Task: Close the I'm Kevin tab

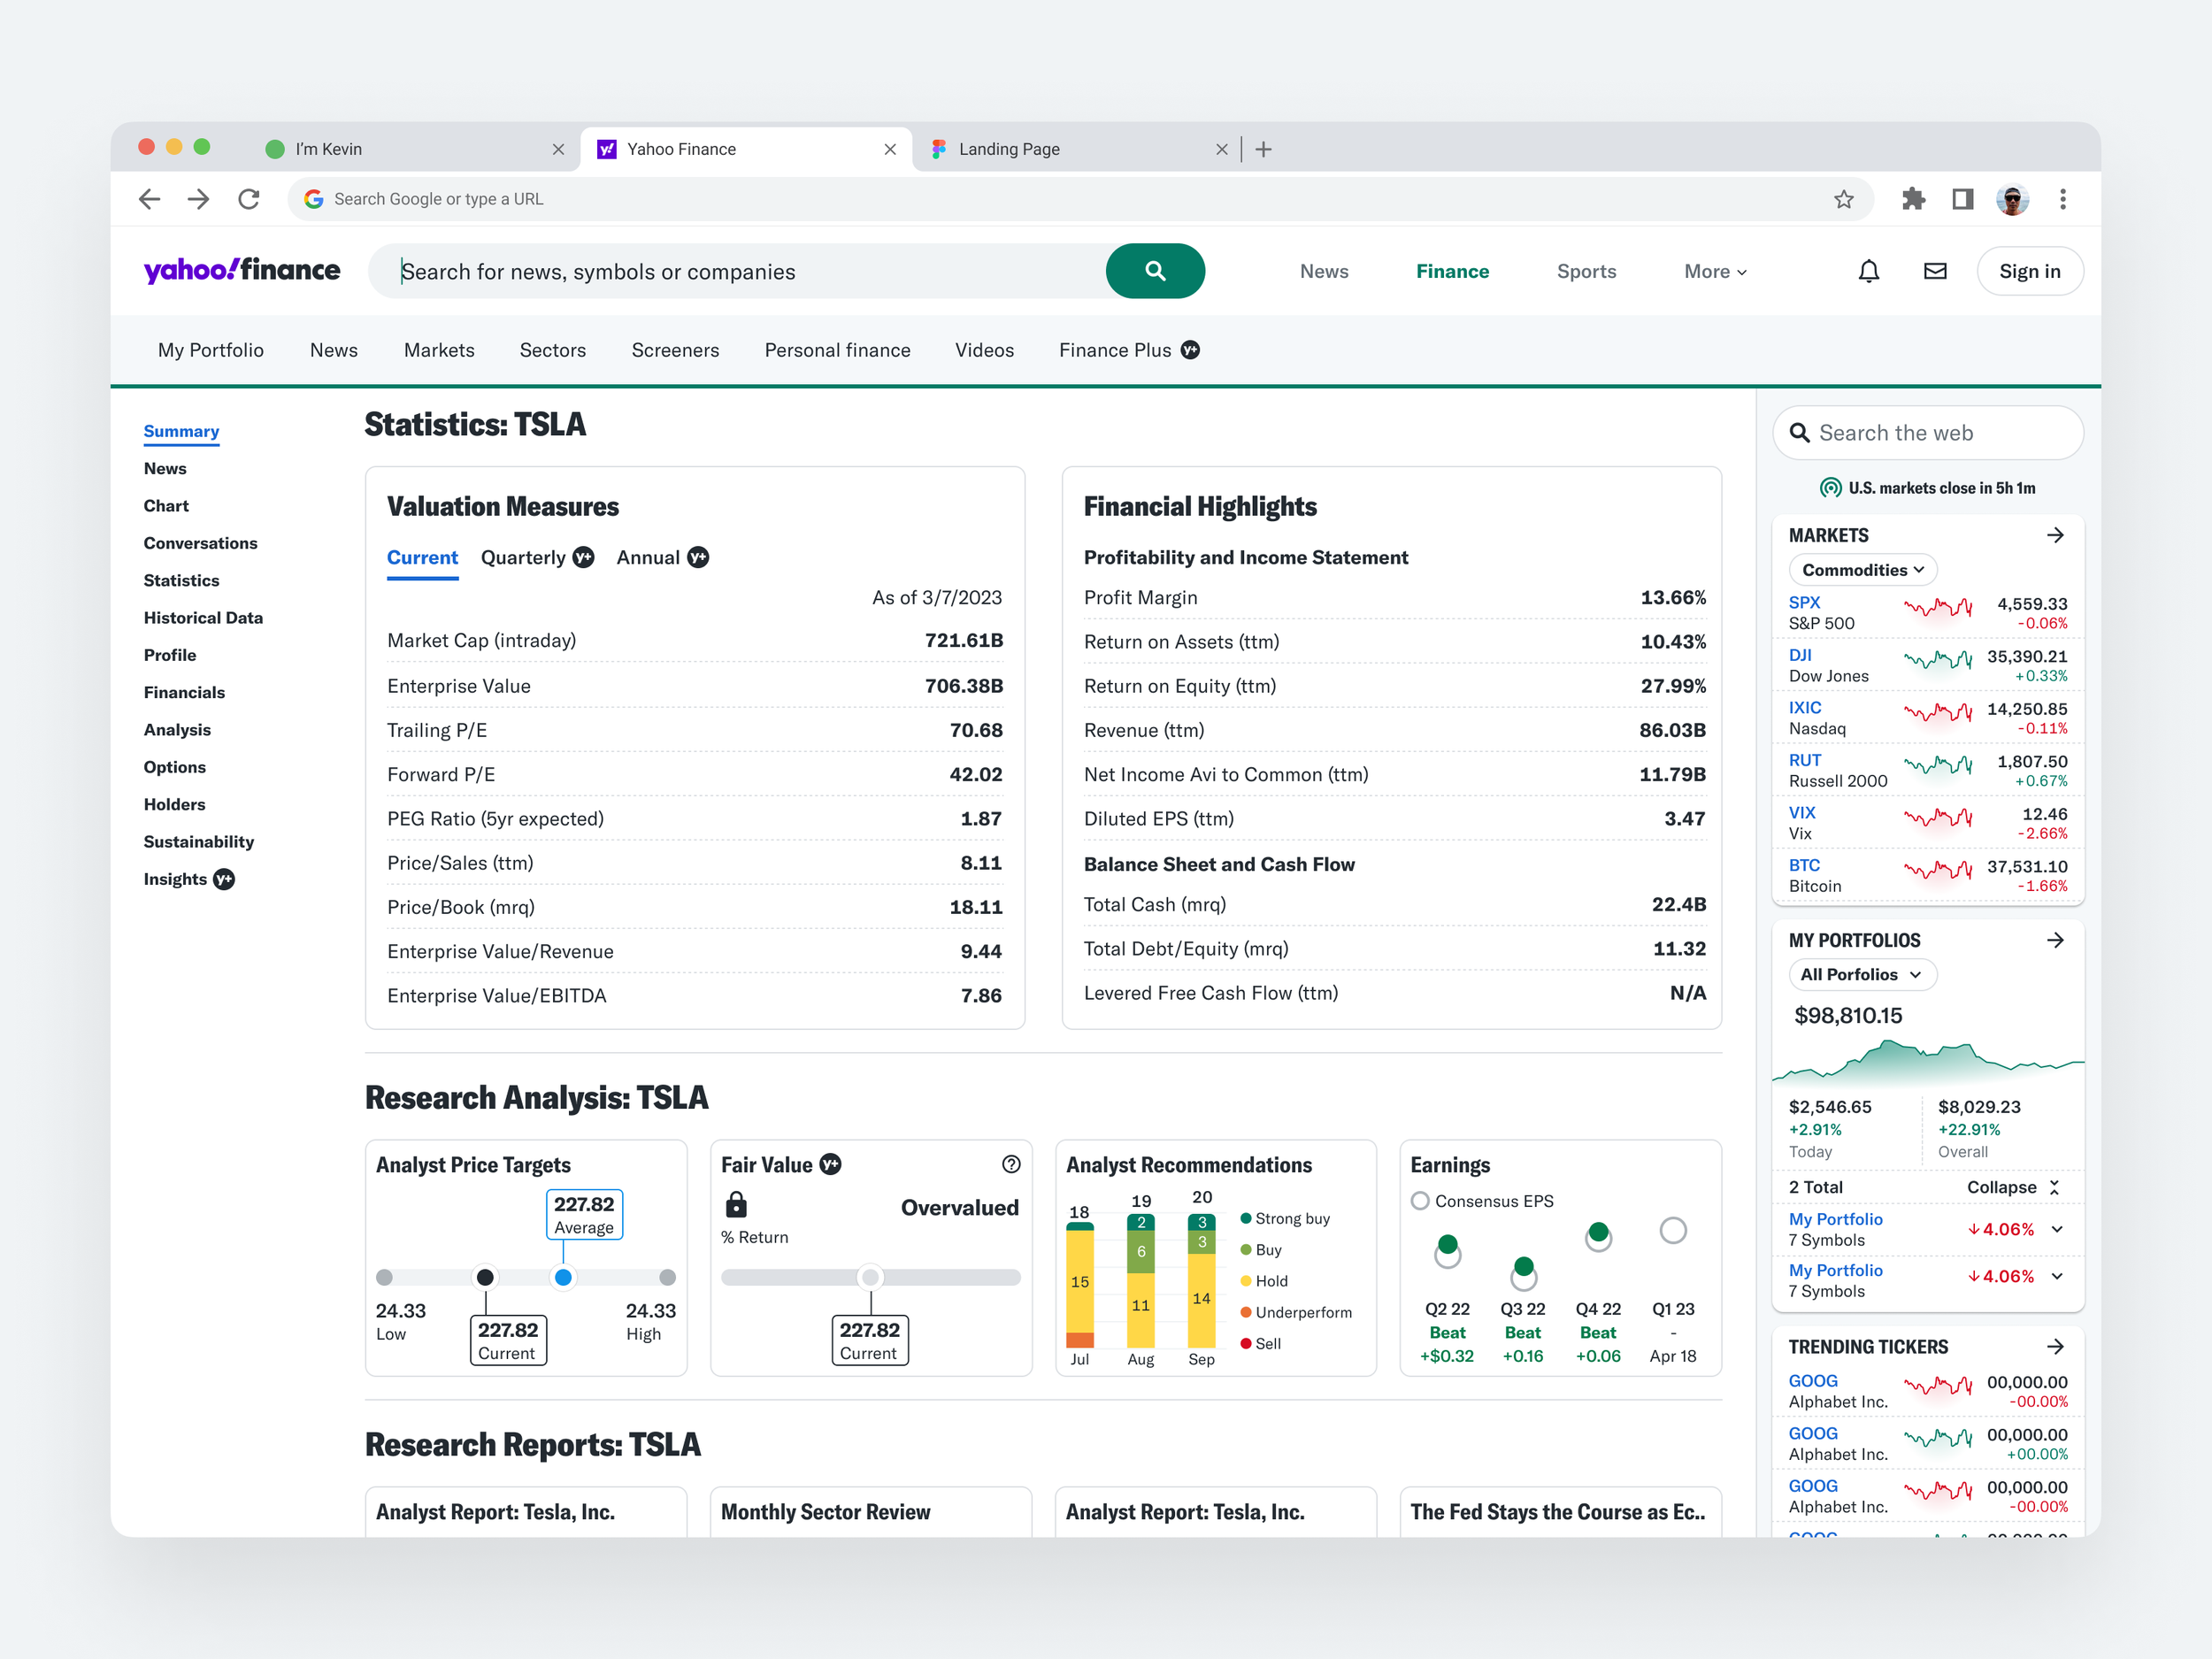Action: [558, 149]
